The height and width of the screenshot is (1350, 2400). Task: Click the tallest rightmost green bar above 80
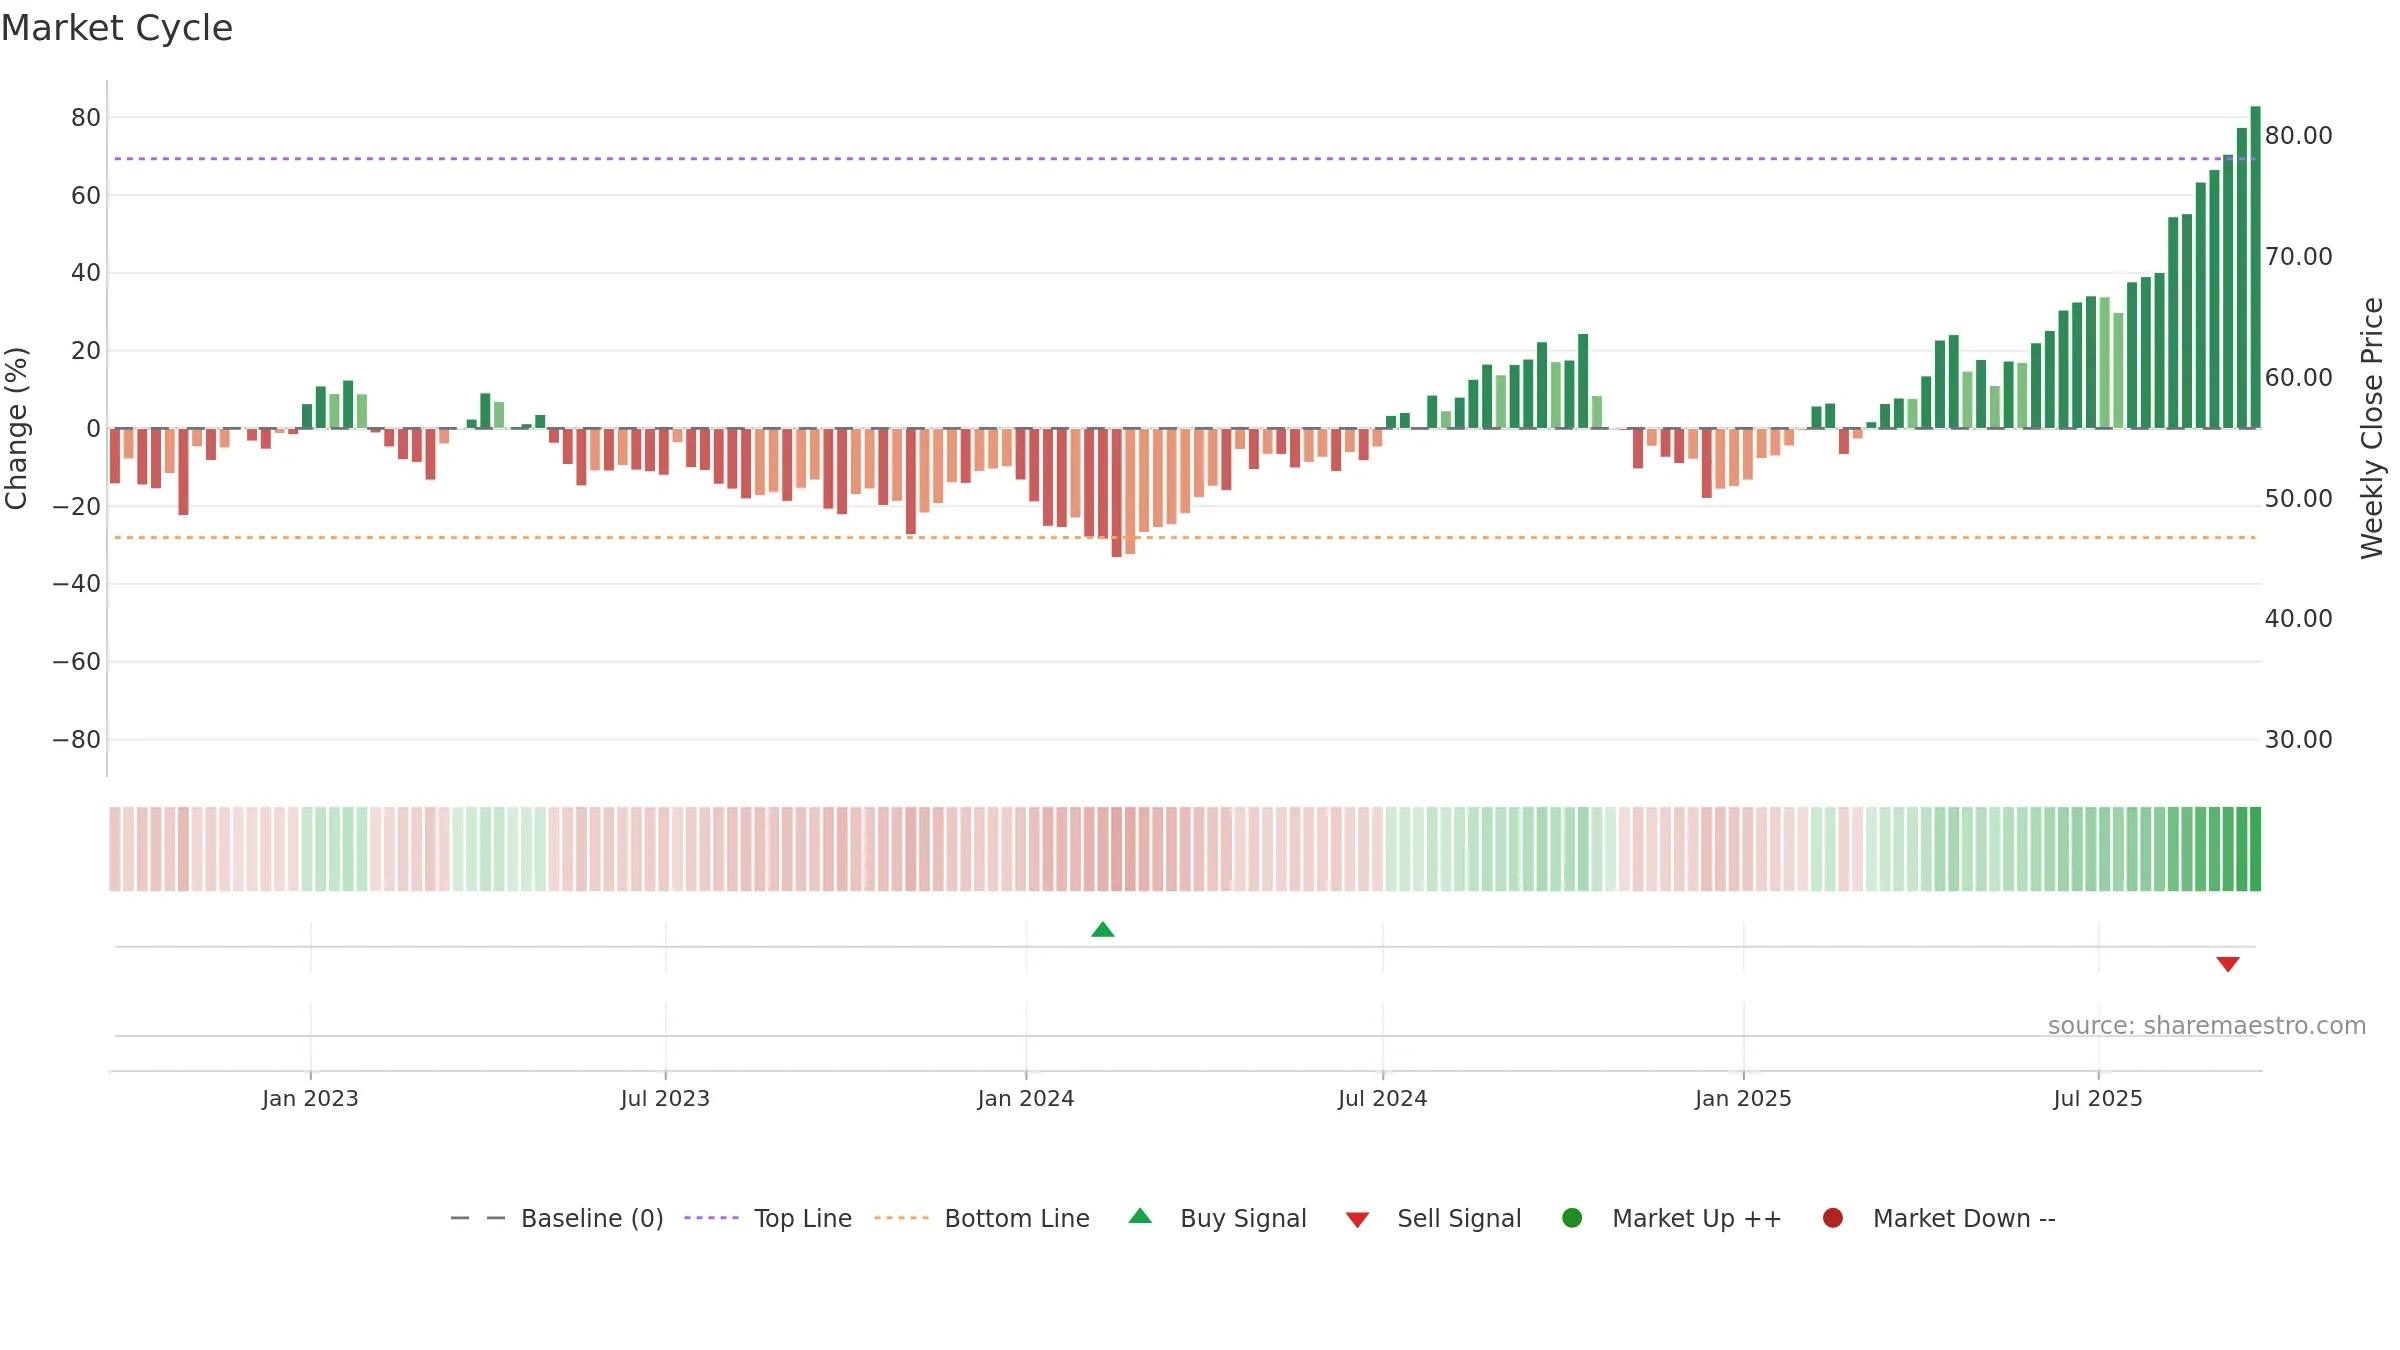pyautogui.click(x=2255, y=267)
